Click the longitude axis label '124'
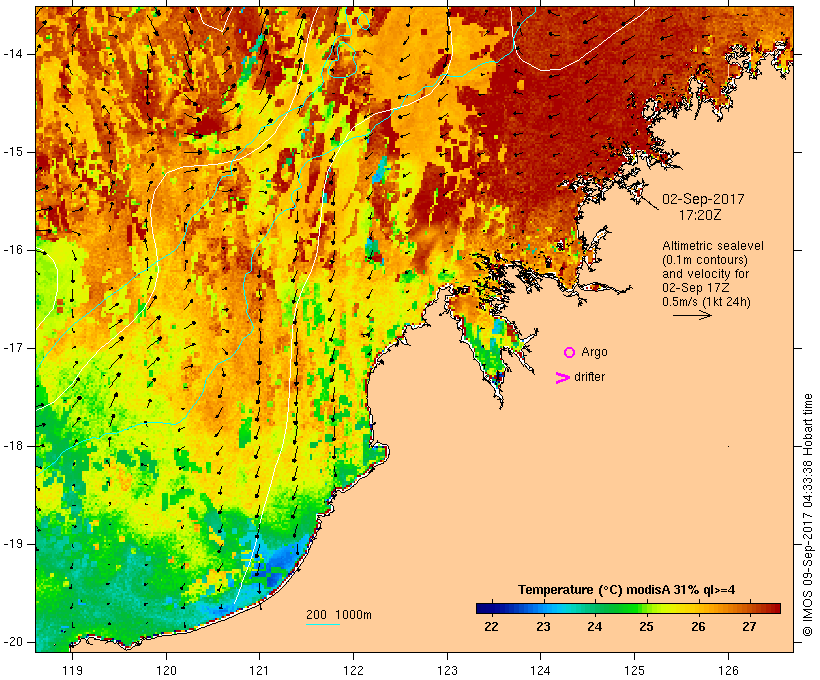820x680 pixels. [541, 670]
